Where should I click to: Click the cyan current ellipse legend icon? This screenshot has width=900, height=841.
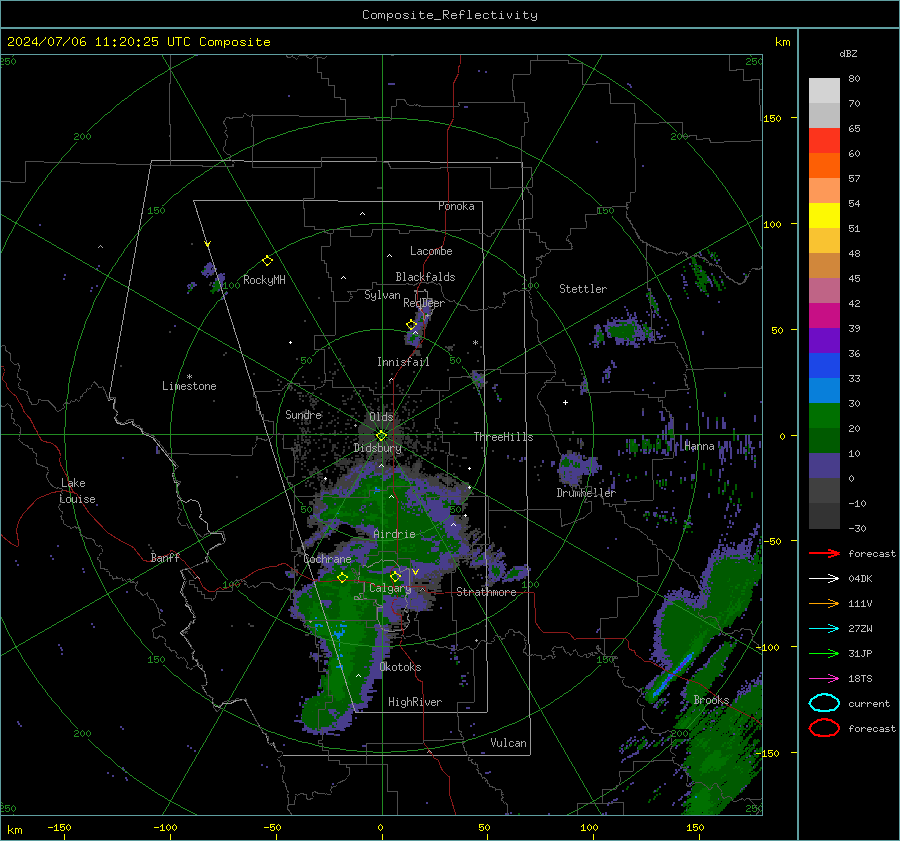pos(824,703)
